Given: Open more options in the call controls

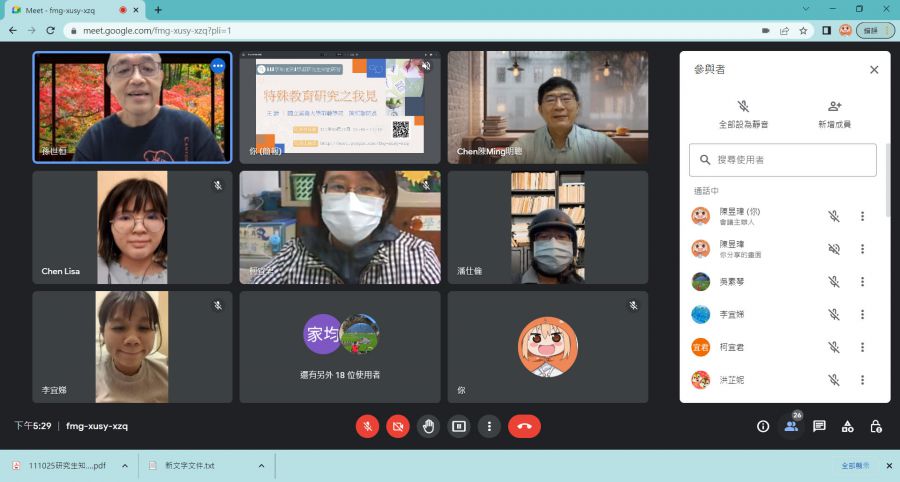Looking at the screenshot, I should (489, 426).
